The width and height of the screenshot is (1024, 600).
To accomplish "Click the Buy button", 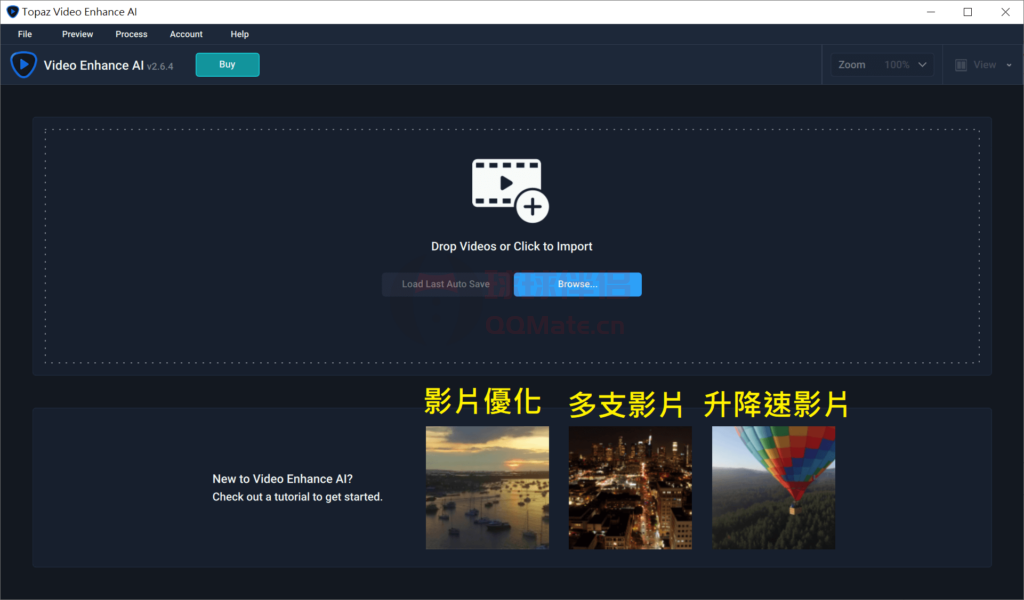I will pos(227,65).
